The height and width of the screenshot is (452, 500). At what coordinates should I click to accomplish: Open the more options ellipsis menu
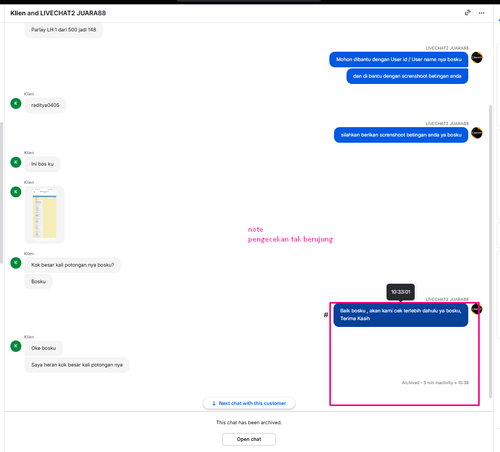(x=481, y=13)
